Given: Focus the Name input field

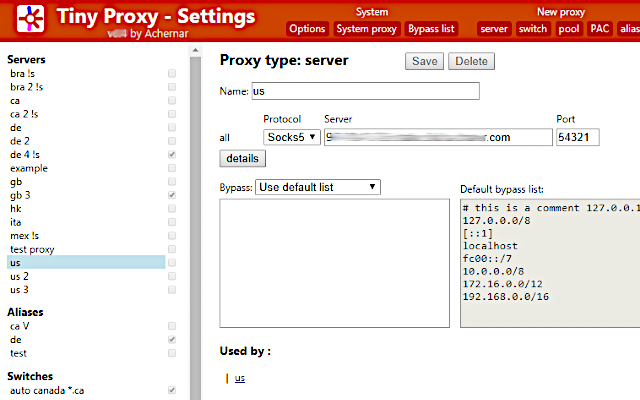Looking at the screenshot, I should click(365, 91).
